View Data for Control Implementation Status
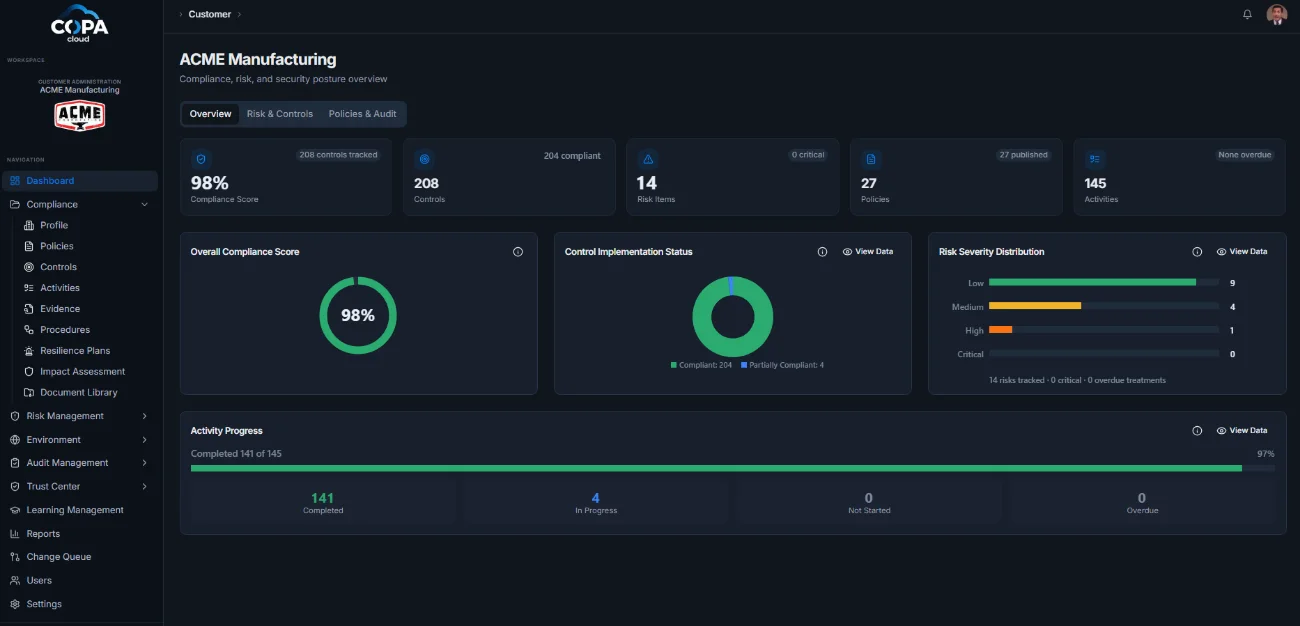Viewport: 1300px width, 626px height. [868, 252]
